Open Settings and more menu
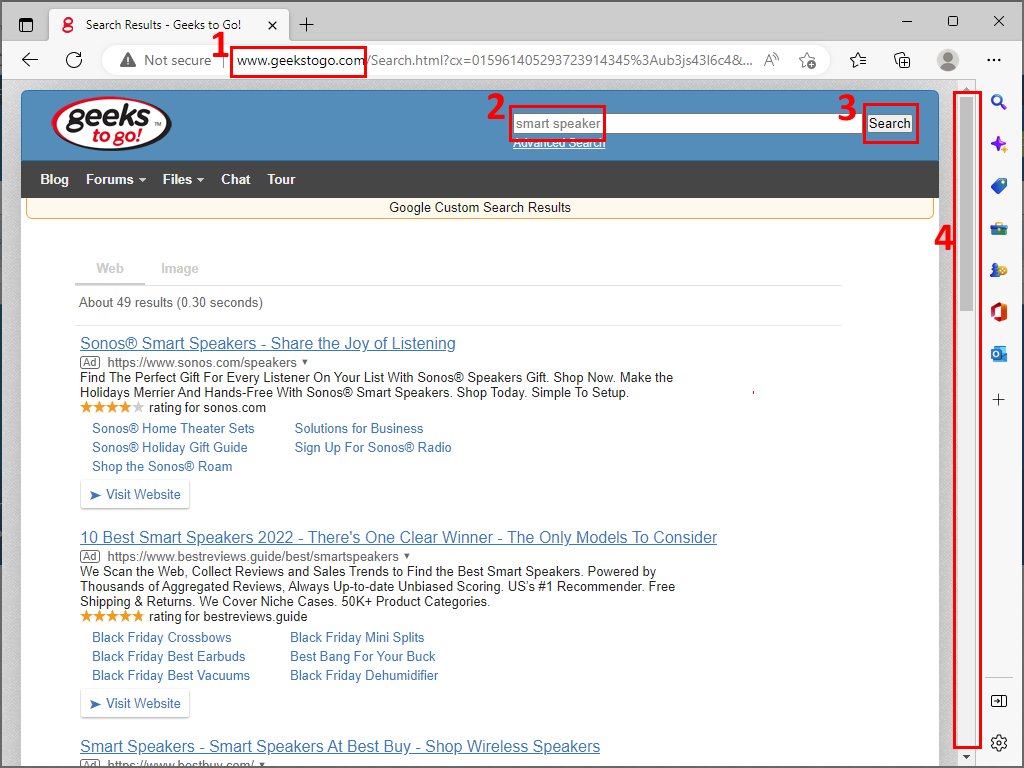The height and width of the screenshot is (768, 1024). (994, 60)
